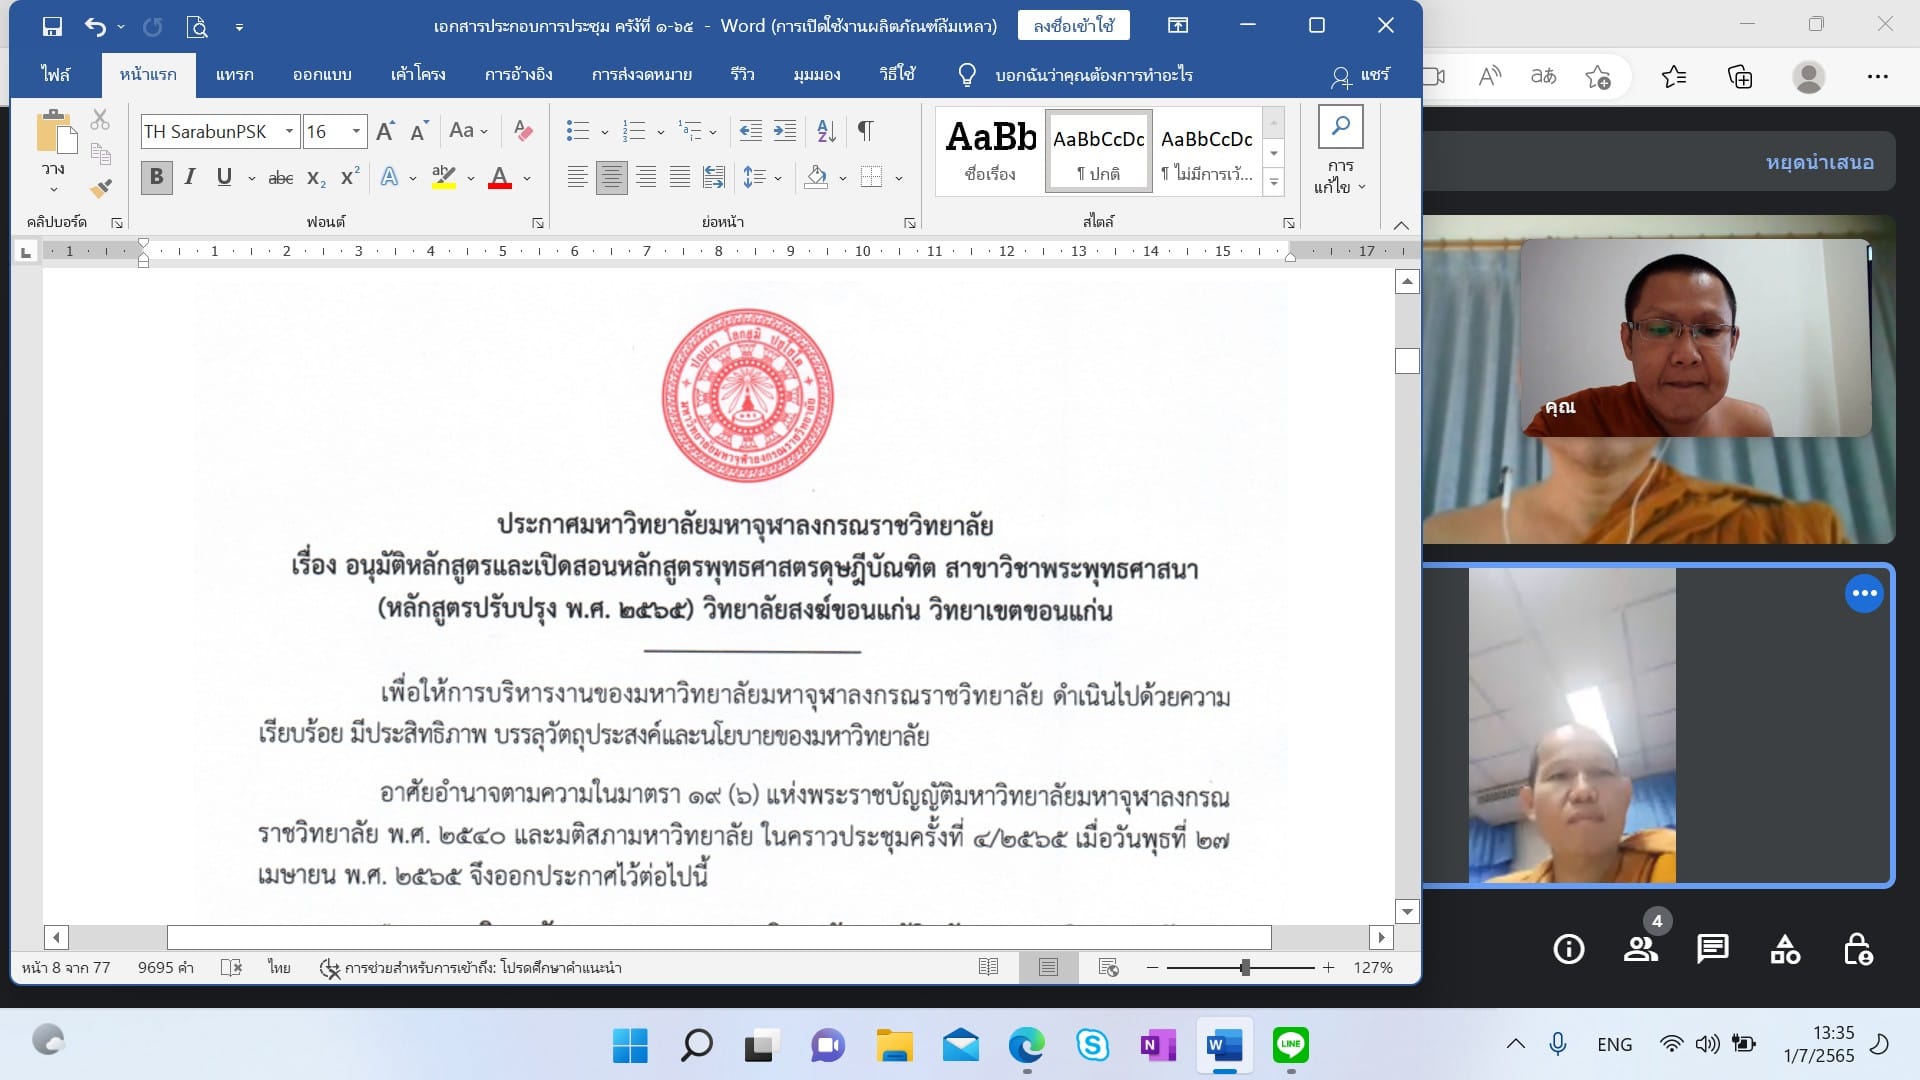Screen dimensions: 1920x1080
Task: Apply the ชื่อเรื่อง title style
Action: (x=991, y=150)
